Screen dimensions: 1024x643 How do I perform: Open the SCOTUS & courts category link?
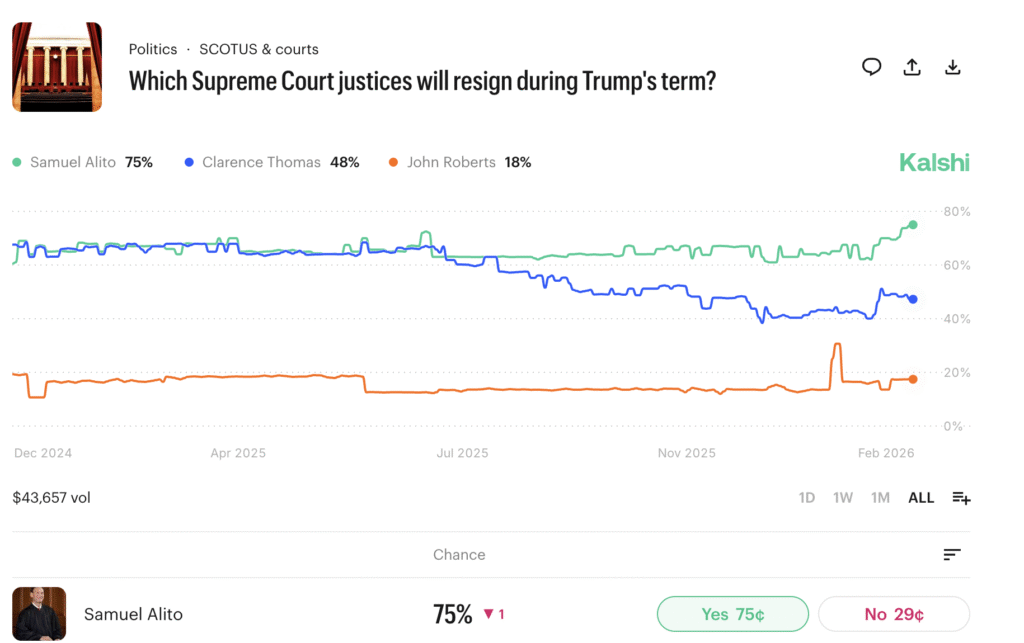coord(258,48)
